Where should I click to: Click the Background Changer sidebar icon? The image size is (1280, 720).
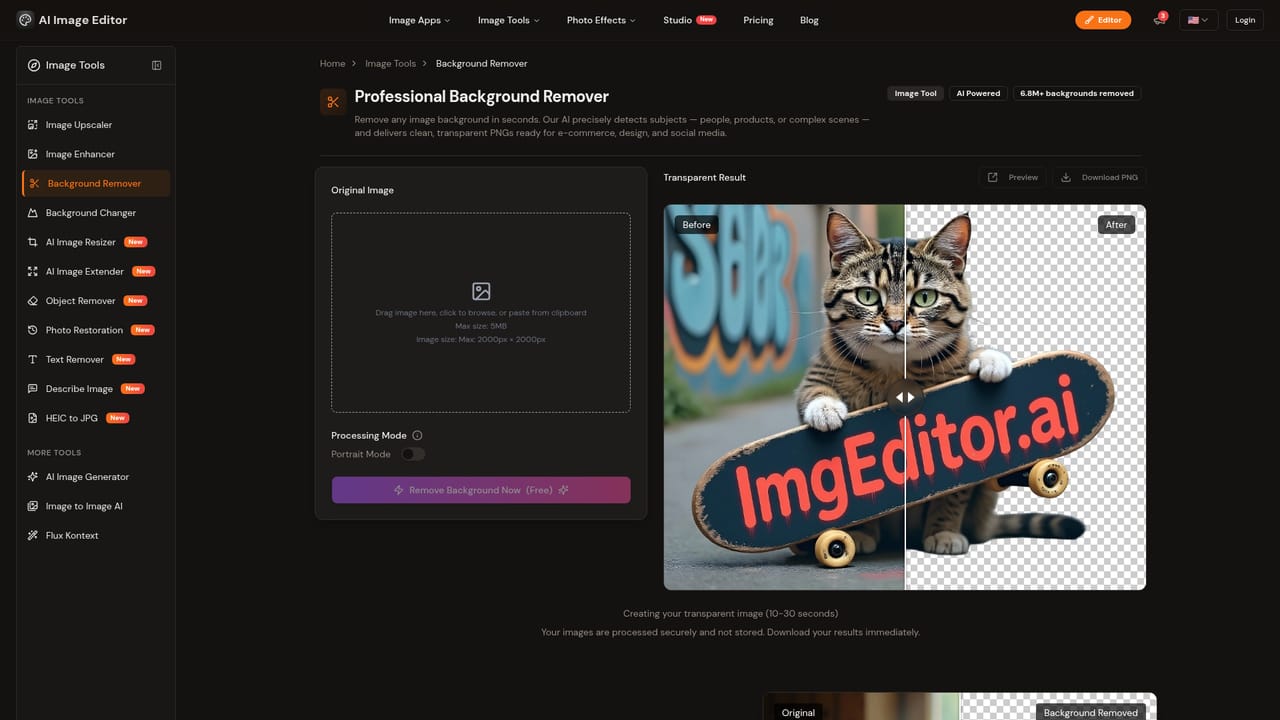click(x=34, y=213)
